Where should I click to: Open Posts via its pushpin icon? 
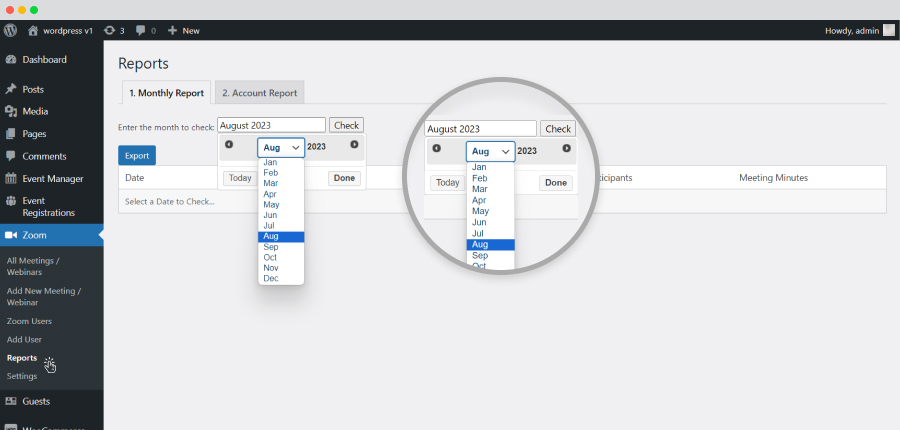[10, 90]
